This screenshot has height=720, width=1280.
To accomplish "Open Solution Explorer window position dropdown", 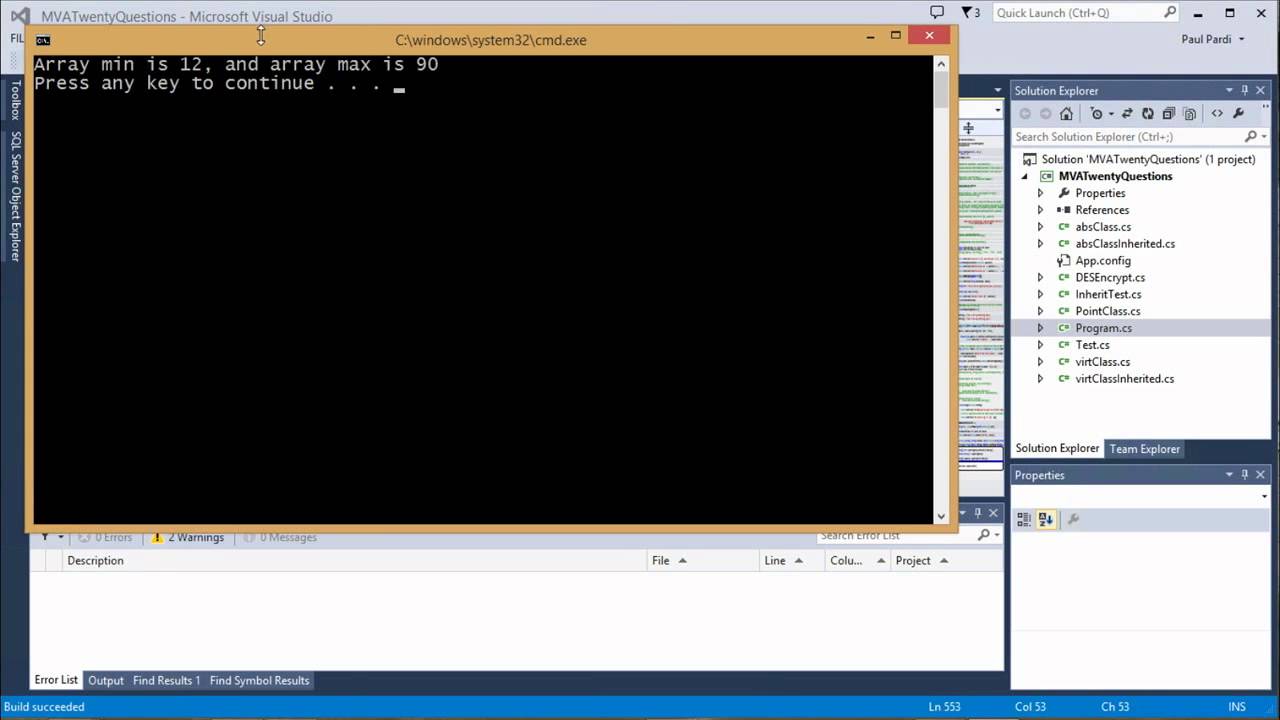I will 1229,90.
